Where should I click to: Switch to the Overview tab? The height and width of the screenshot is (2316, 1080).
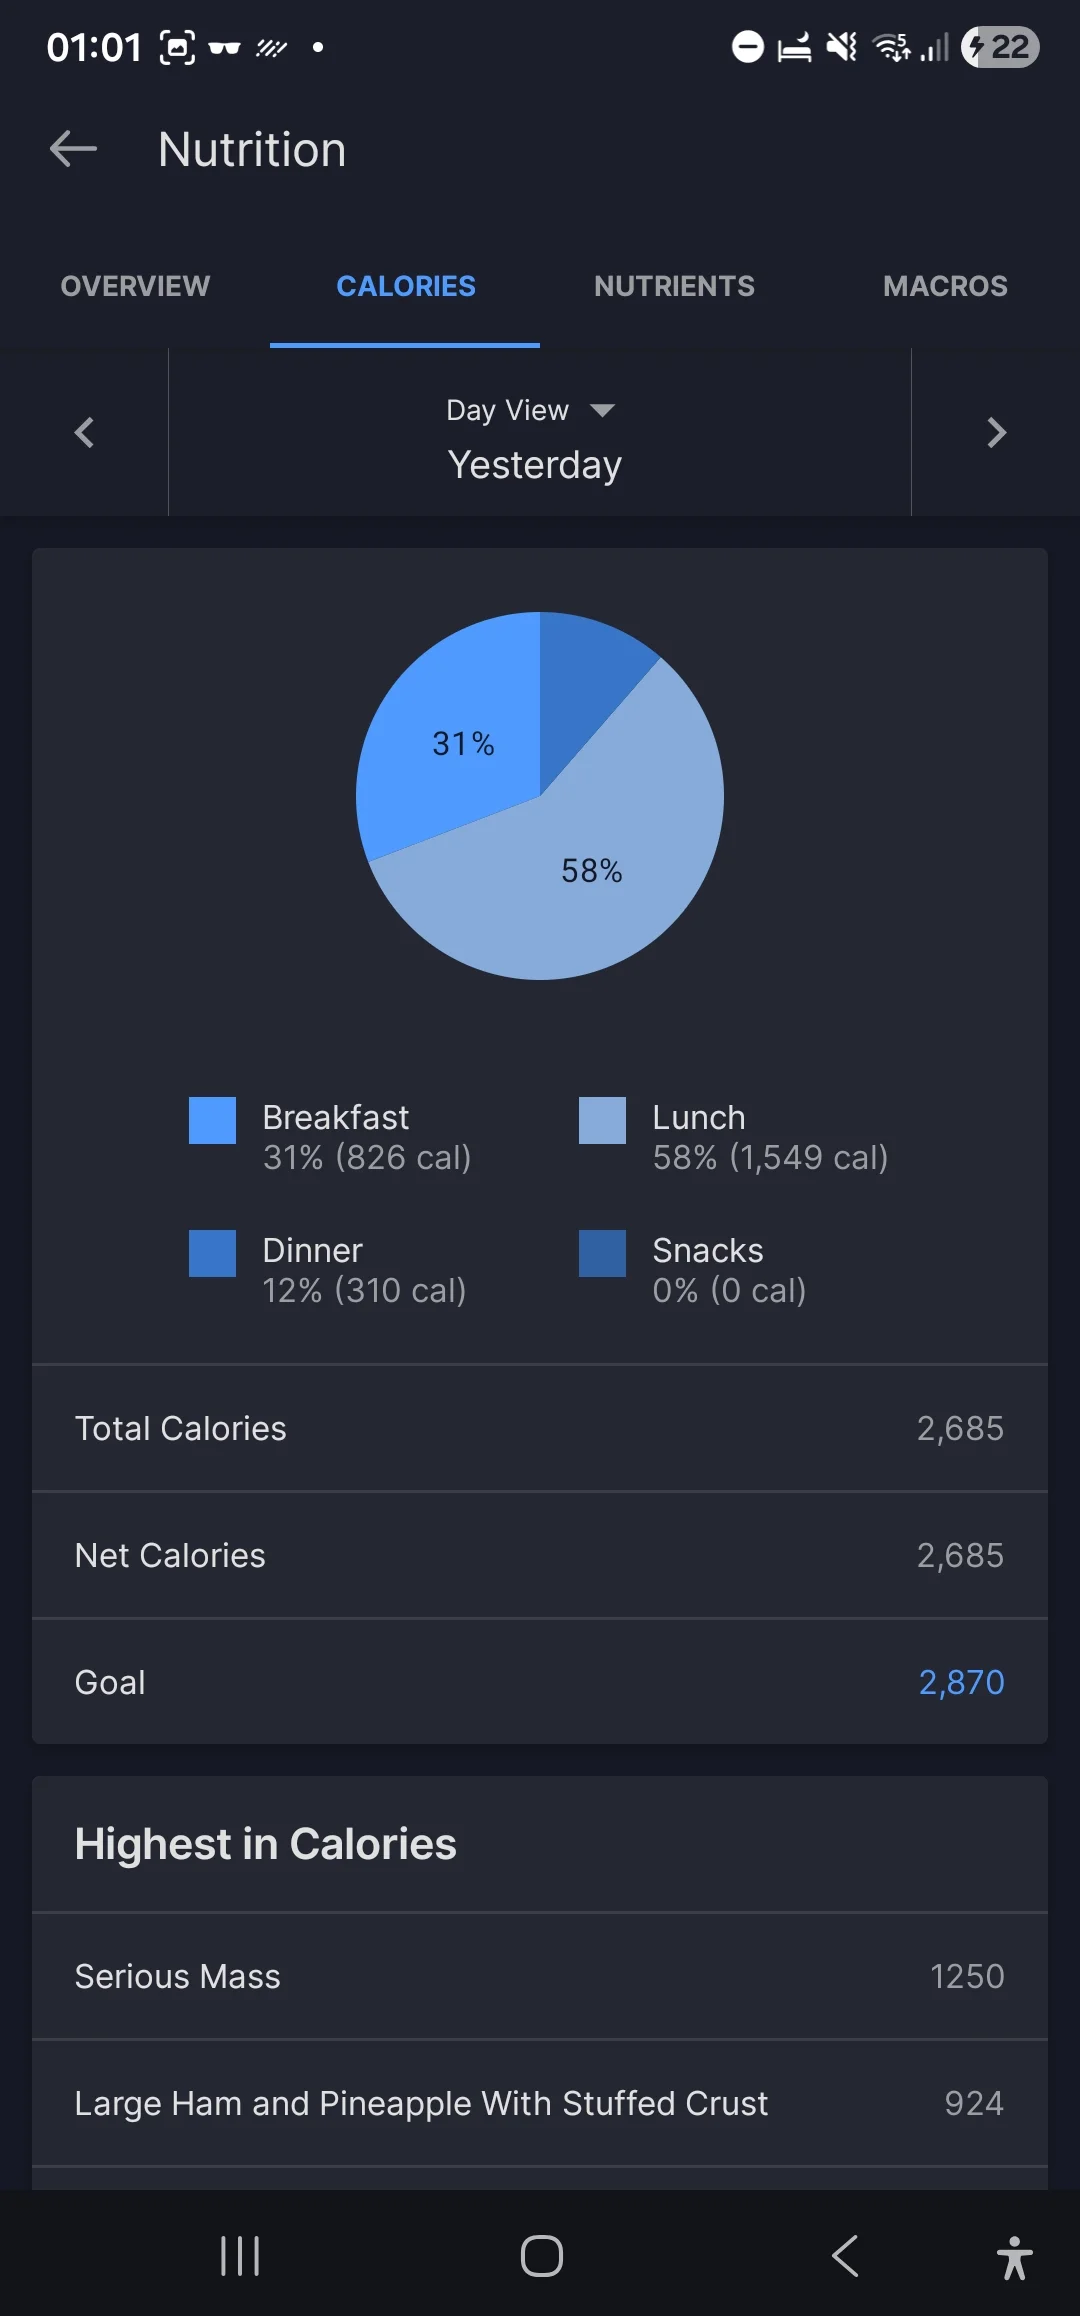point(135,286)
